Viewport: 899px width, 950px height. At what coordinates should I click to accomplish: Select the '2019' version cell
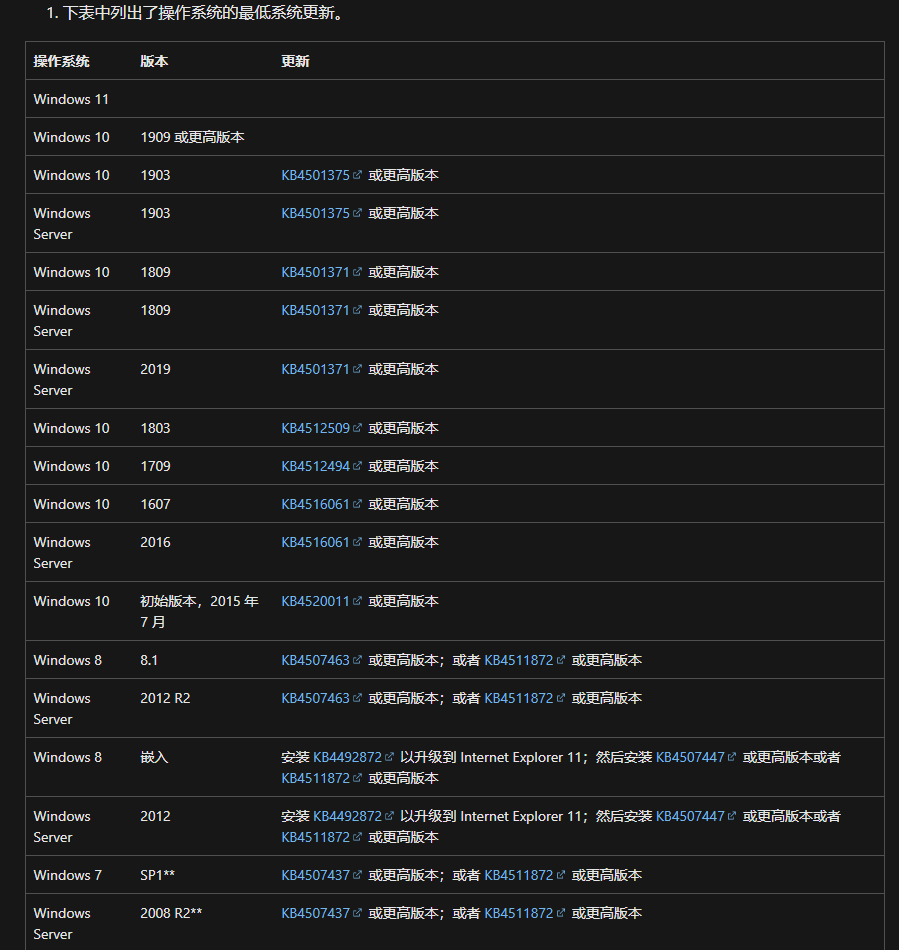[155, 369]
